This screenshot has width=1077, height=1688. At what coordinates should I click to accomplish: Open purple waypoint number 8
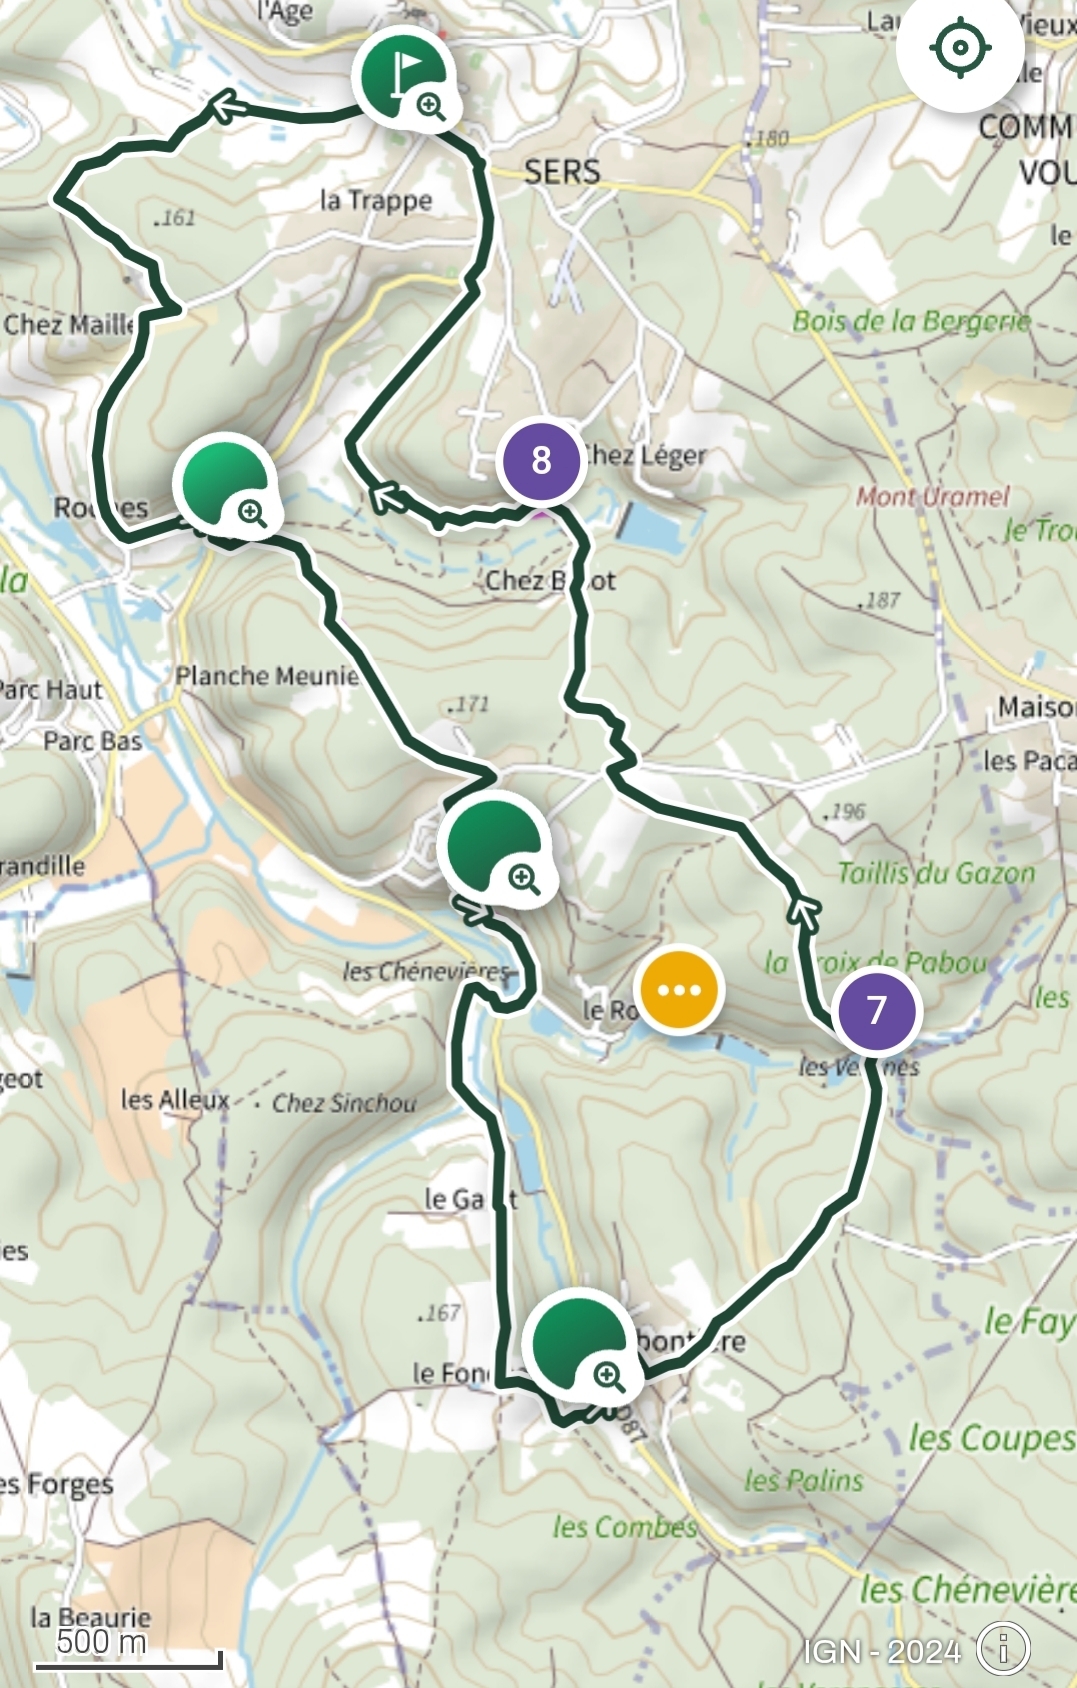coord(541,461)
